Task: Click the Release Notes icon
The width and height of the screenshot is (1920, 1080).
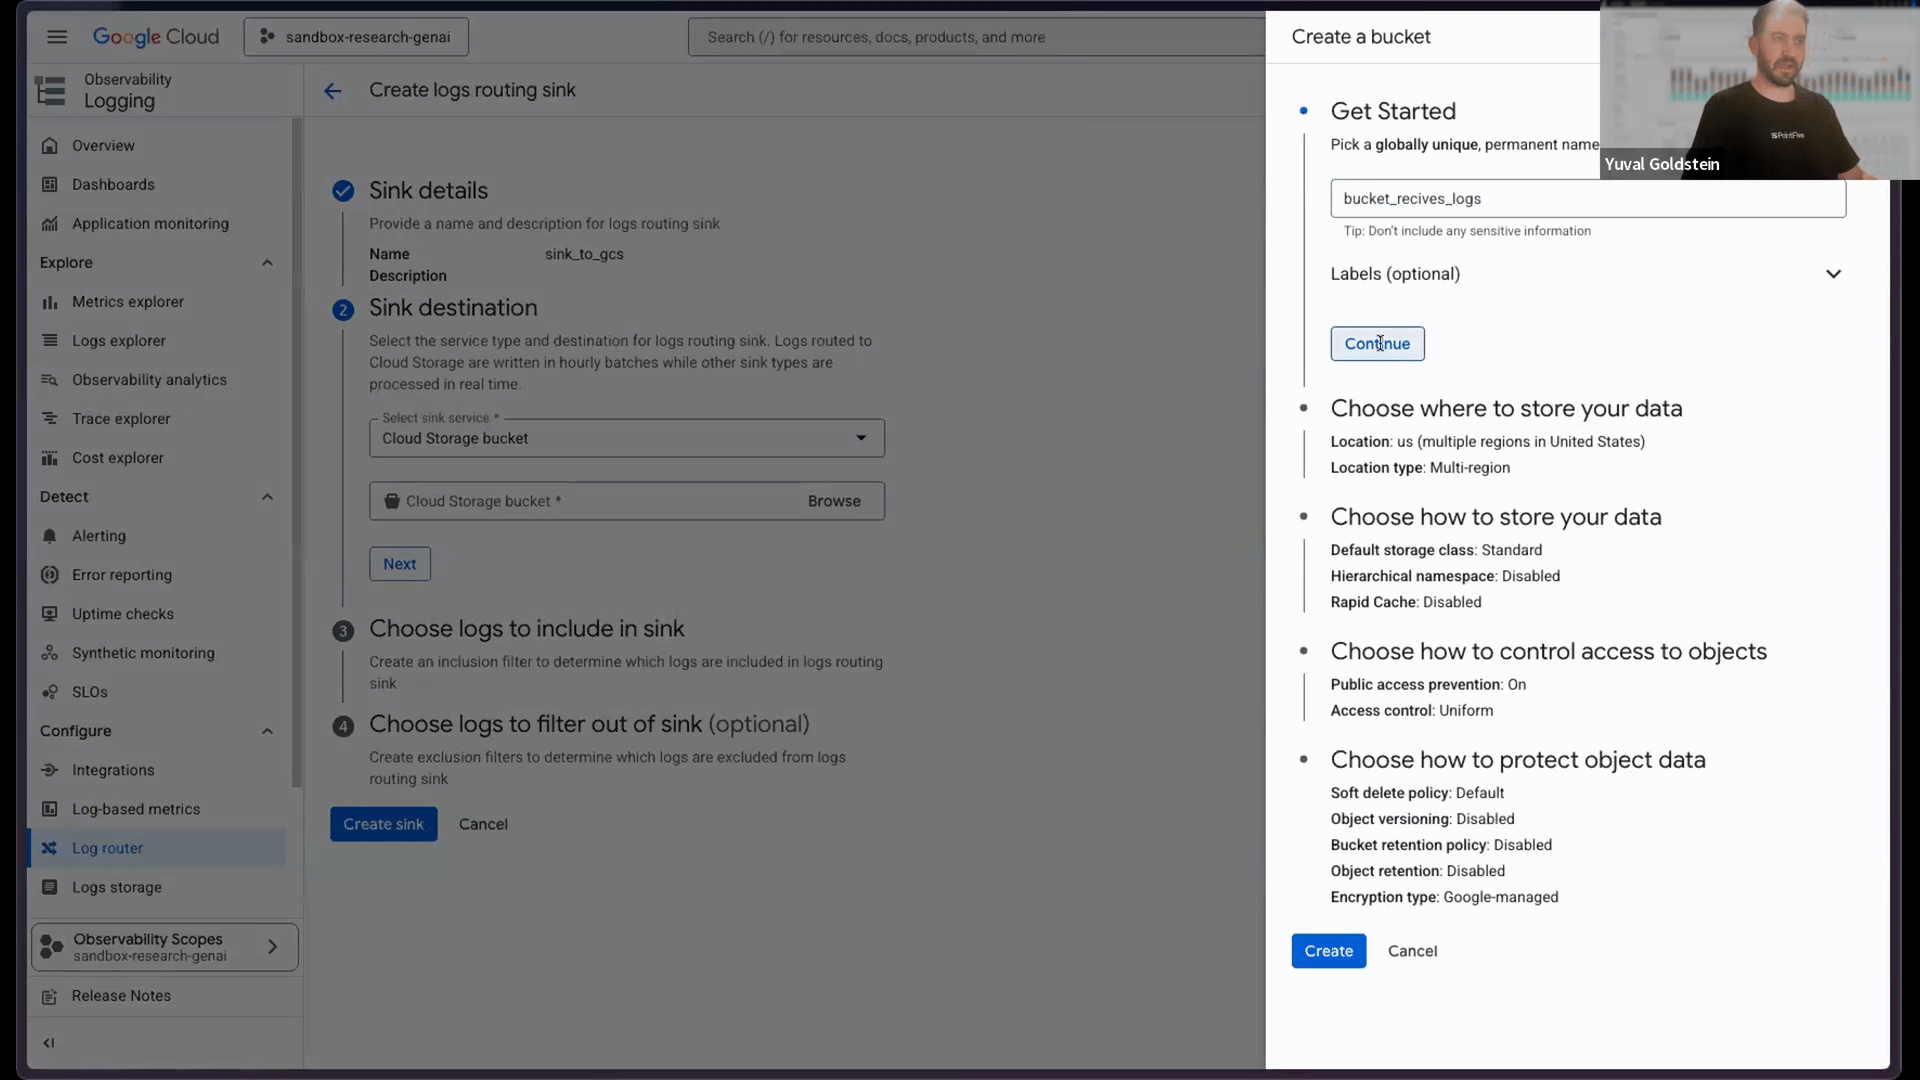Action: click(50, 996)
